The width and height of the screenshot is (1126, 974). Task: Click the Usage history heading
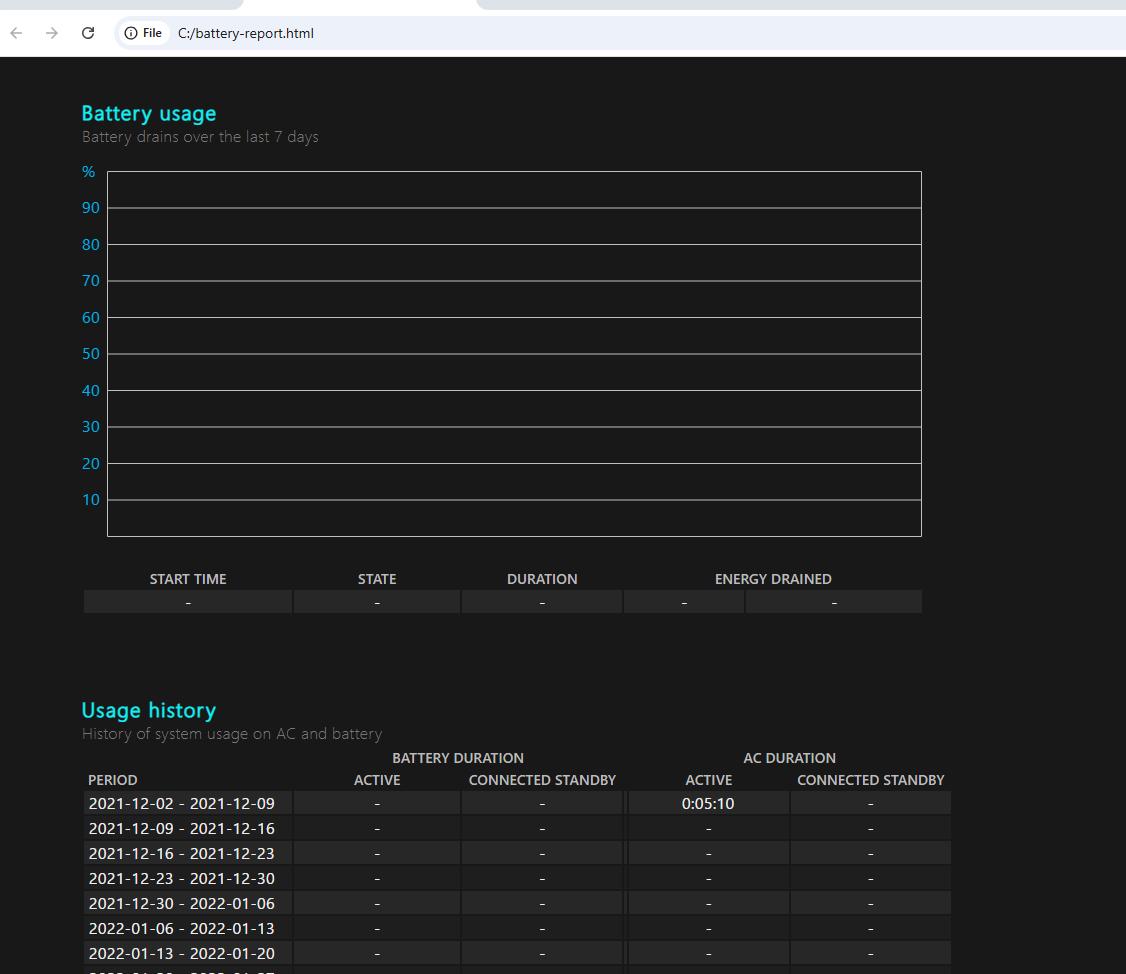148,710
